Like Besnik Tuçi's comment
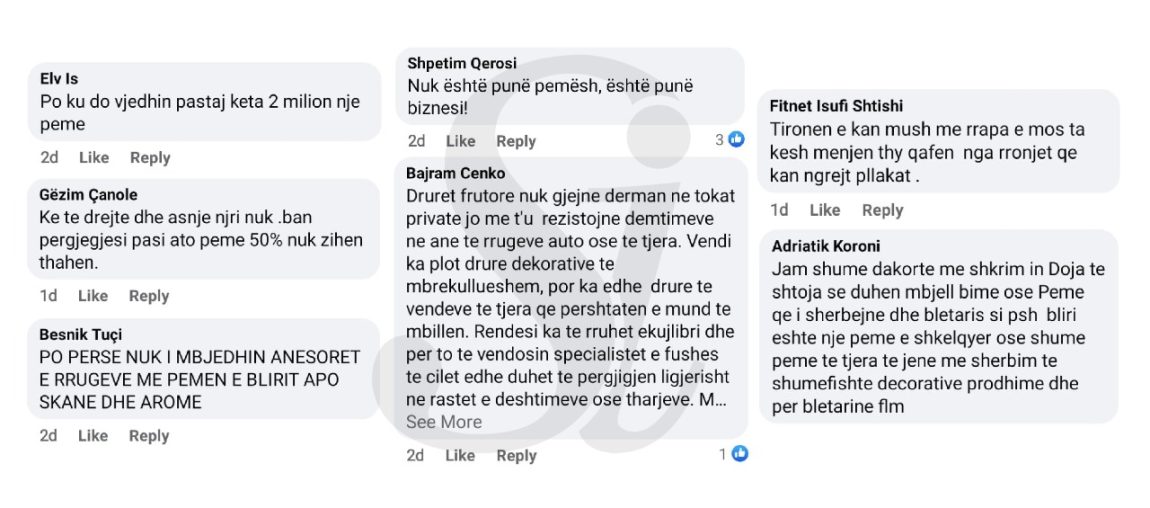The height and width of the screenshot is (508, 1150). 94,435
